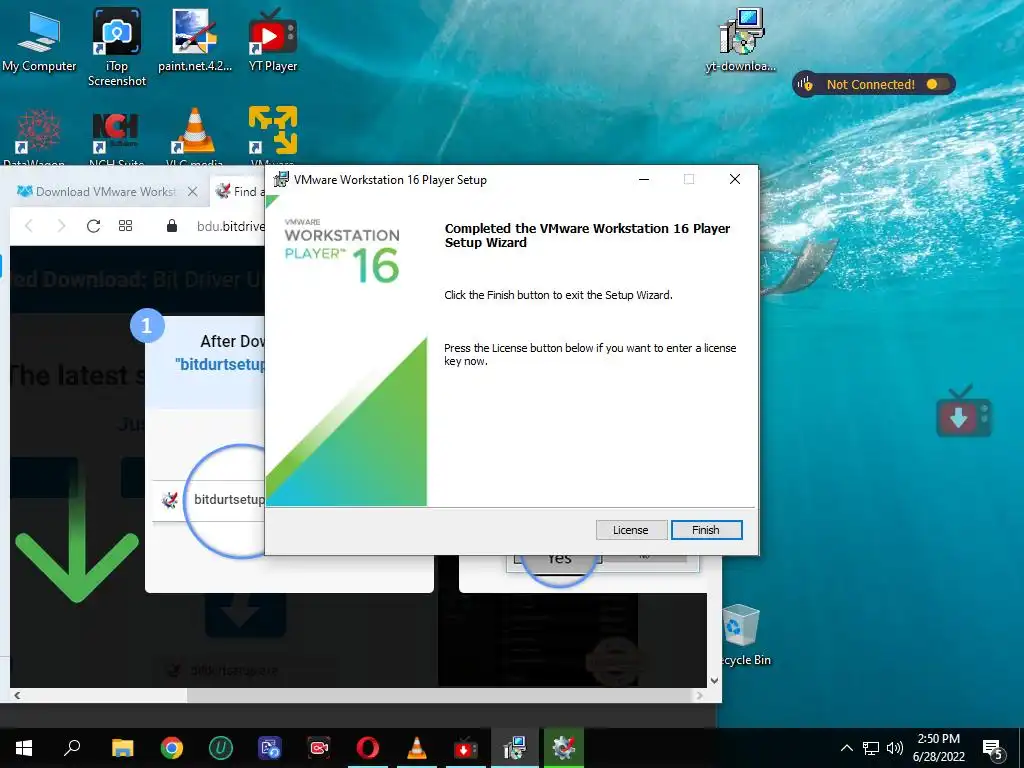
Task: Click the Finish button in setup wizard
Action: [706, 530]
